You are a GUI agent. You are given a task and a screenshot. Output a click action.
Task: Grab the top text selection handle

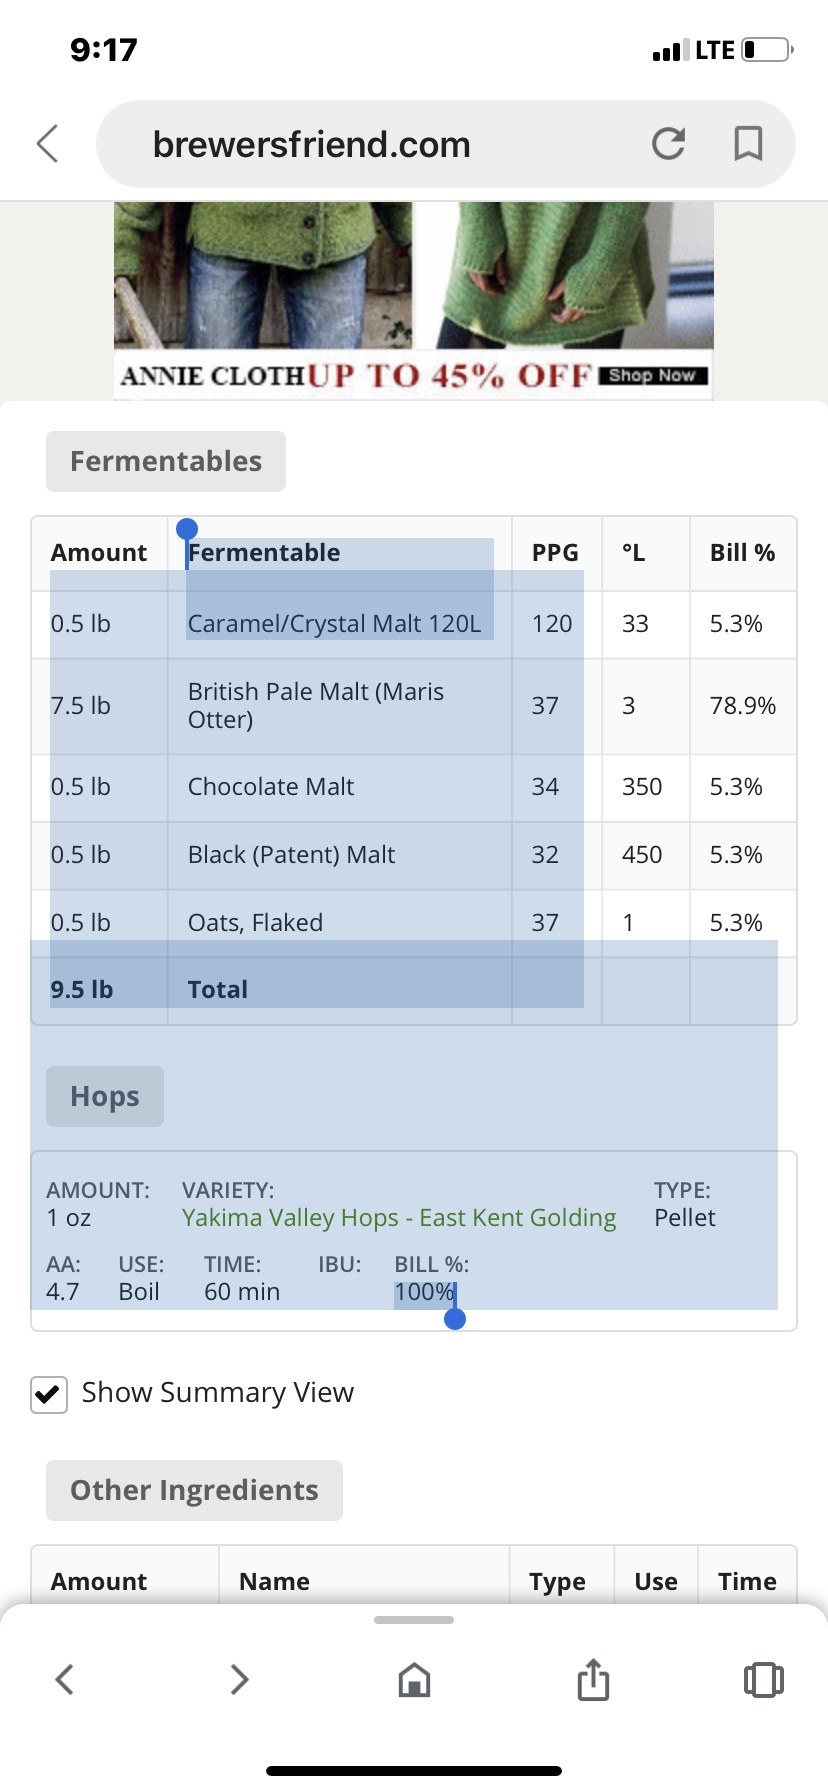[x=186, y=530]
